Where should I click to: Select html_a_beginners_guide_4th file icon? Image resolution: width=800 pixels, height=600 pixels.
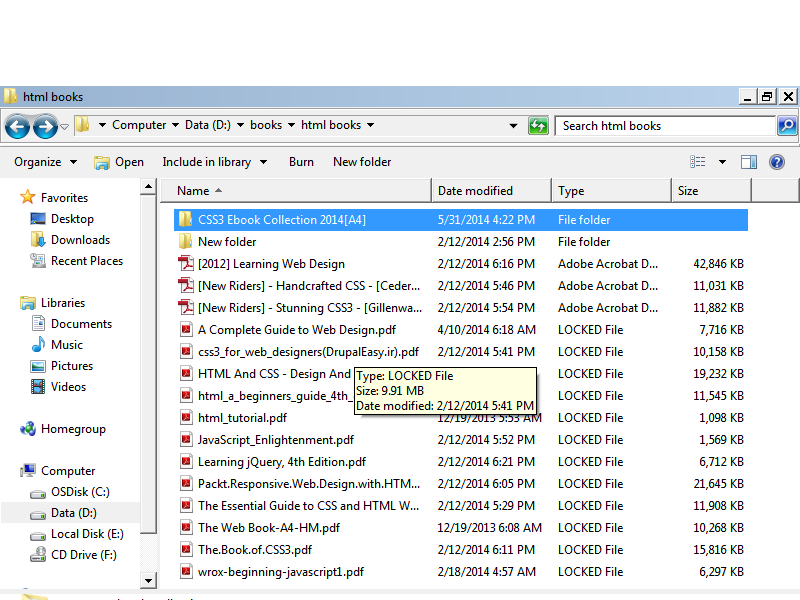click(186, 395)
